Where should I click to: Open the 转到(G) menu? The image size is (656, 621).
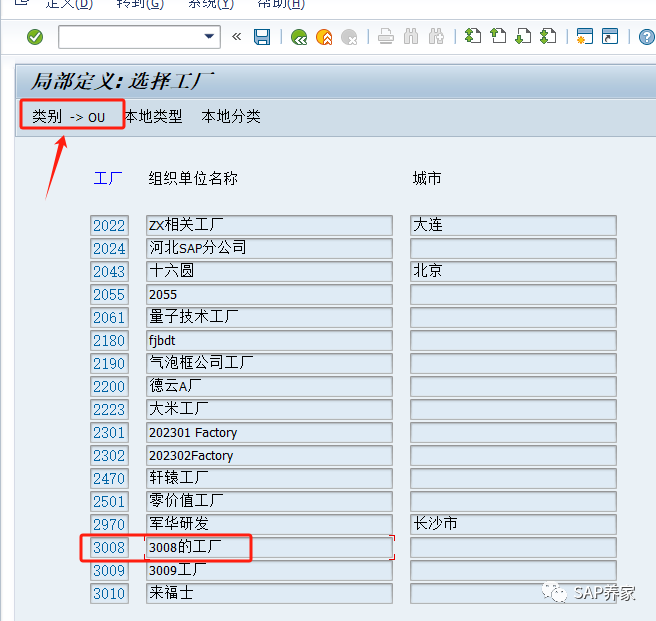[x=140, y=4]
